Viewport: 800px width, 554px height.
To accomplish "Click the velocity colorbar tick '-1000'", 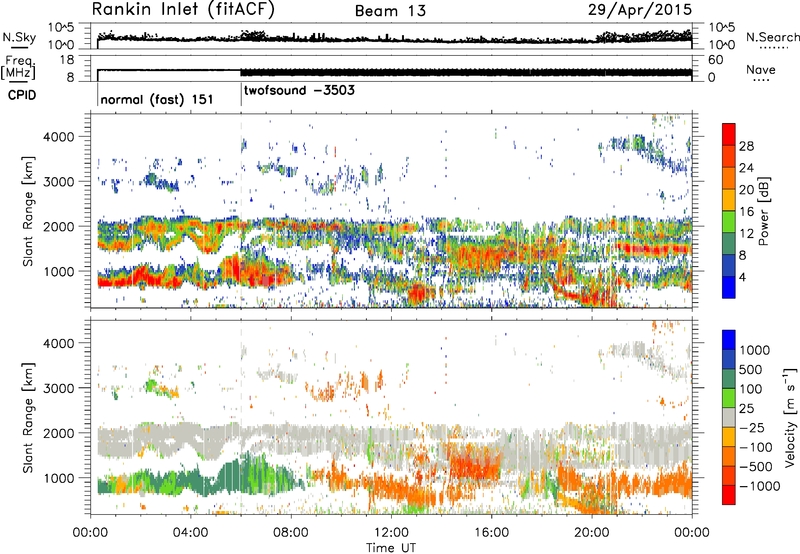I will 760,486.
